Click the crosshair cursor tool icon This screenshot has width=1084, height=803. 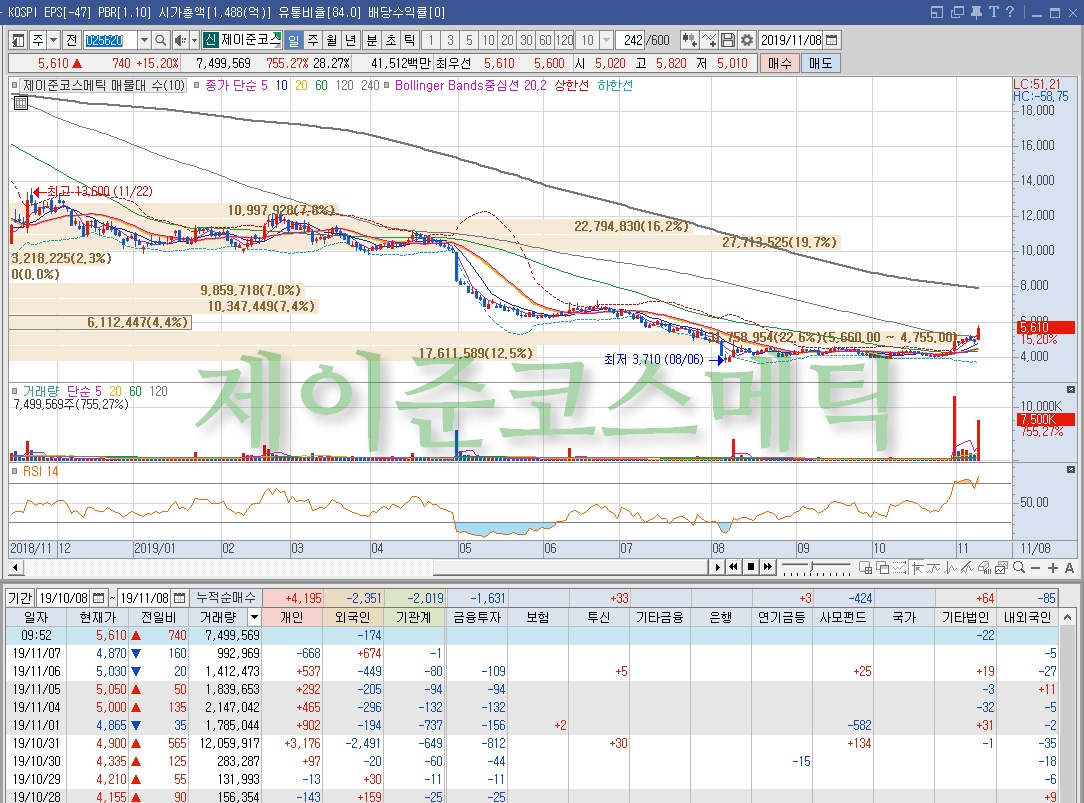918,567
